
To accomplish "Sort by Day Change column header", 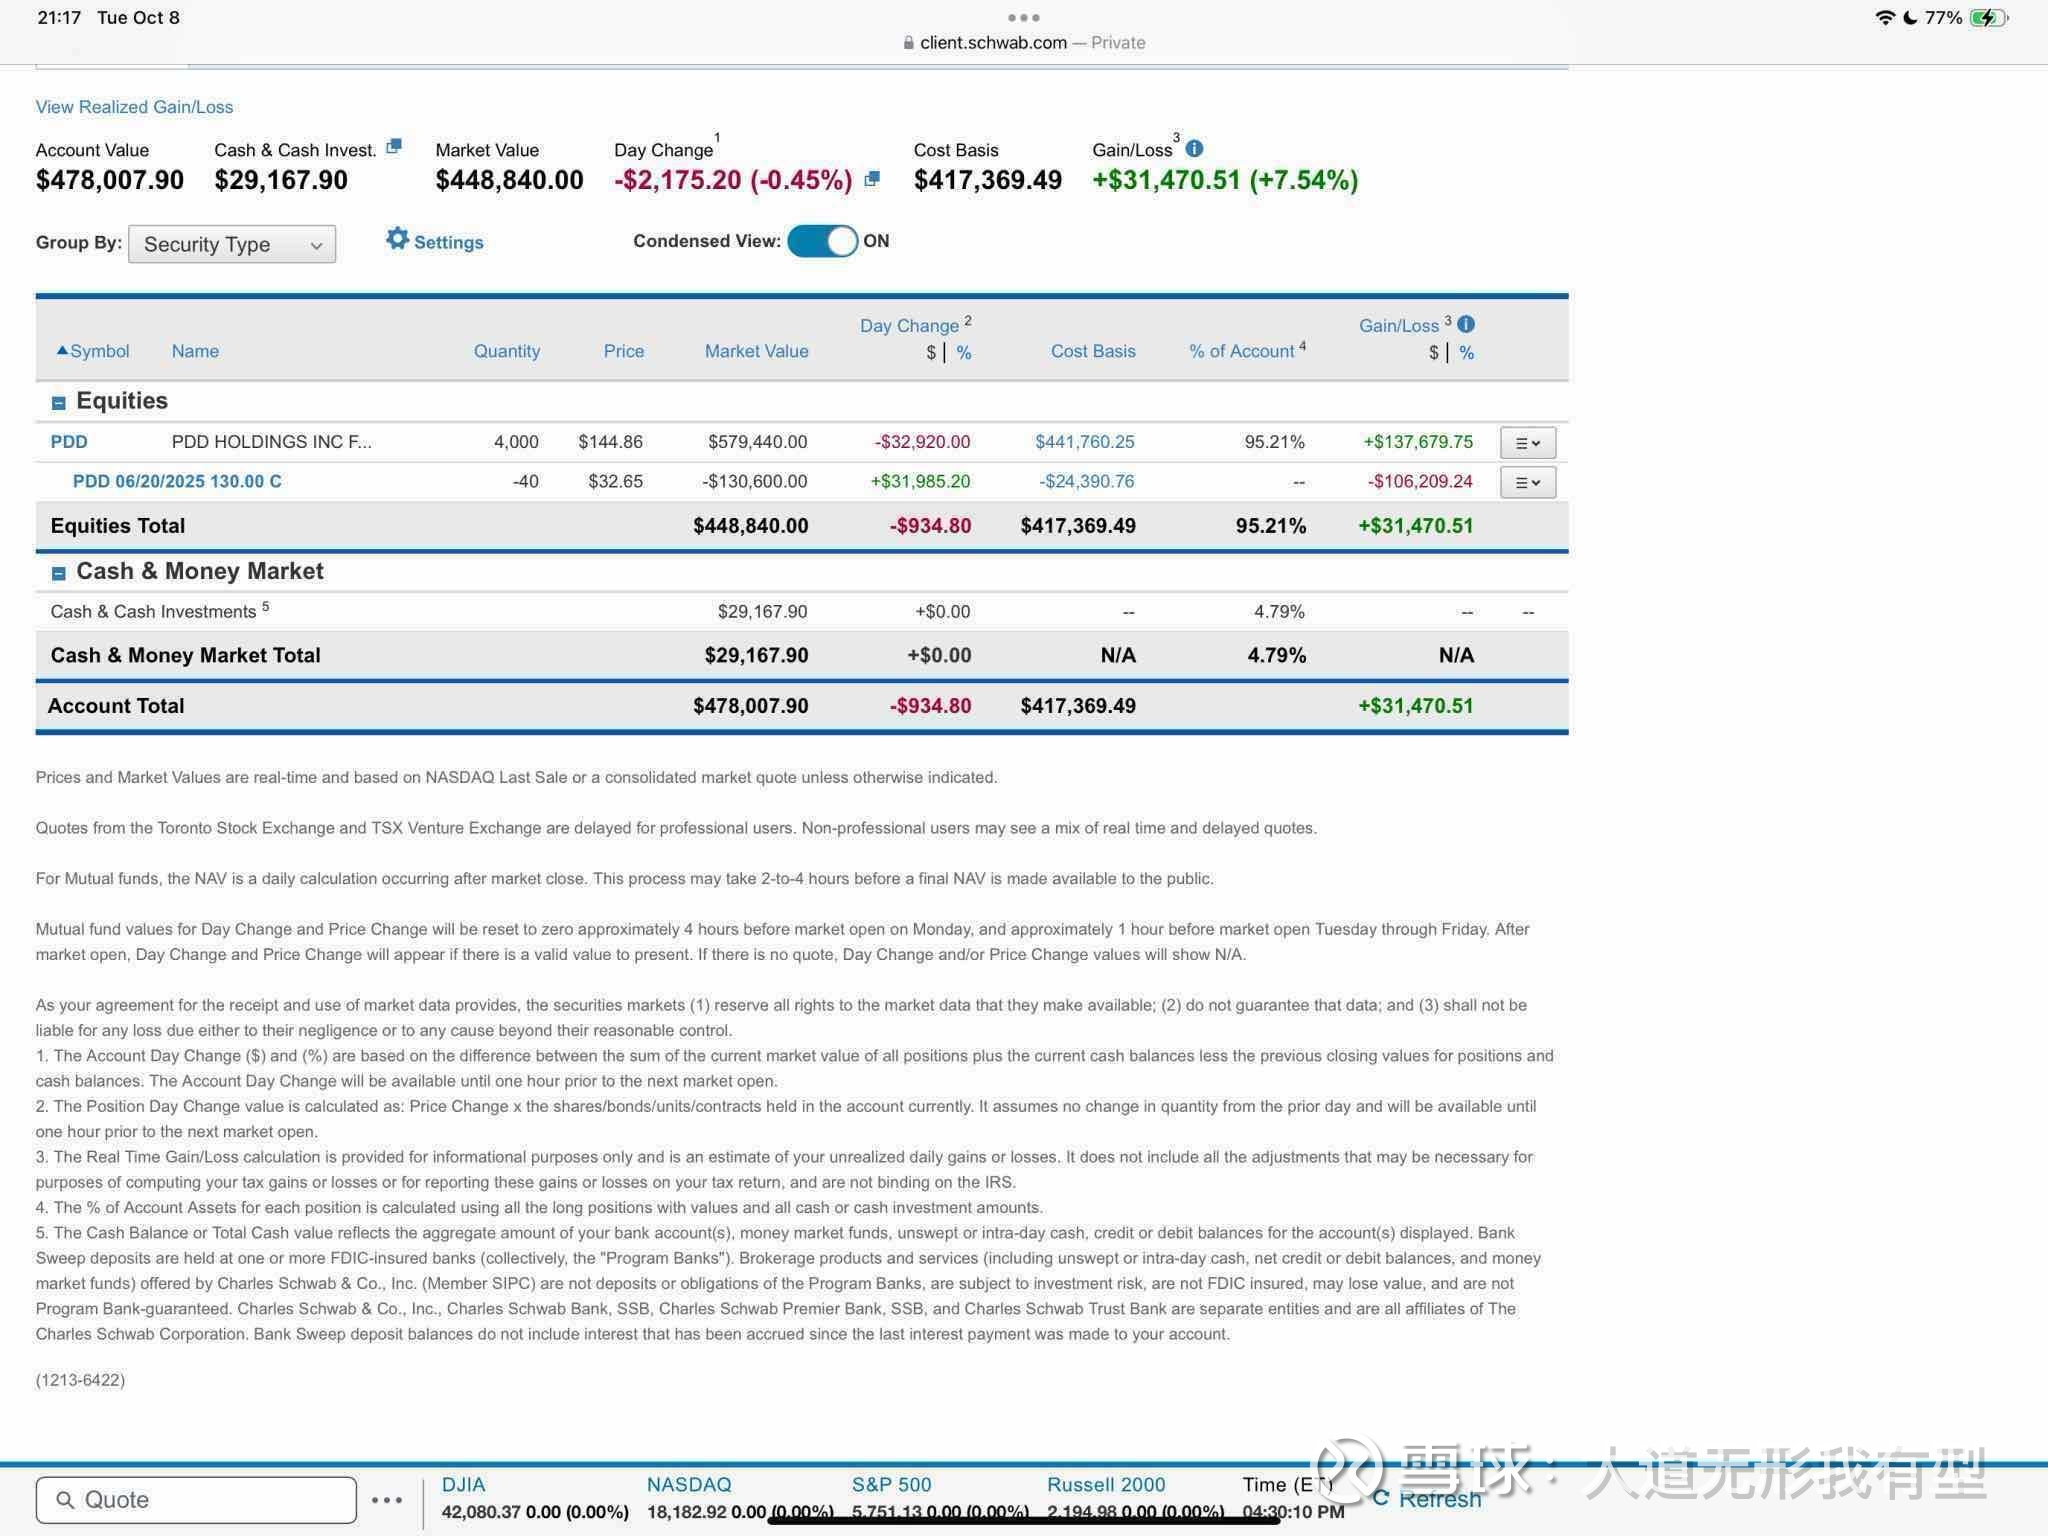I will pyautogui.click(x=909, y=325).
